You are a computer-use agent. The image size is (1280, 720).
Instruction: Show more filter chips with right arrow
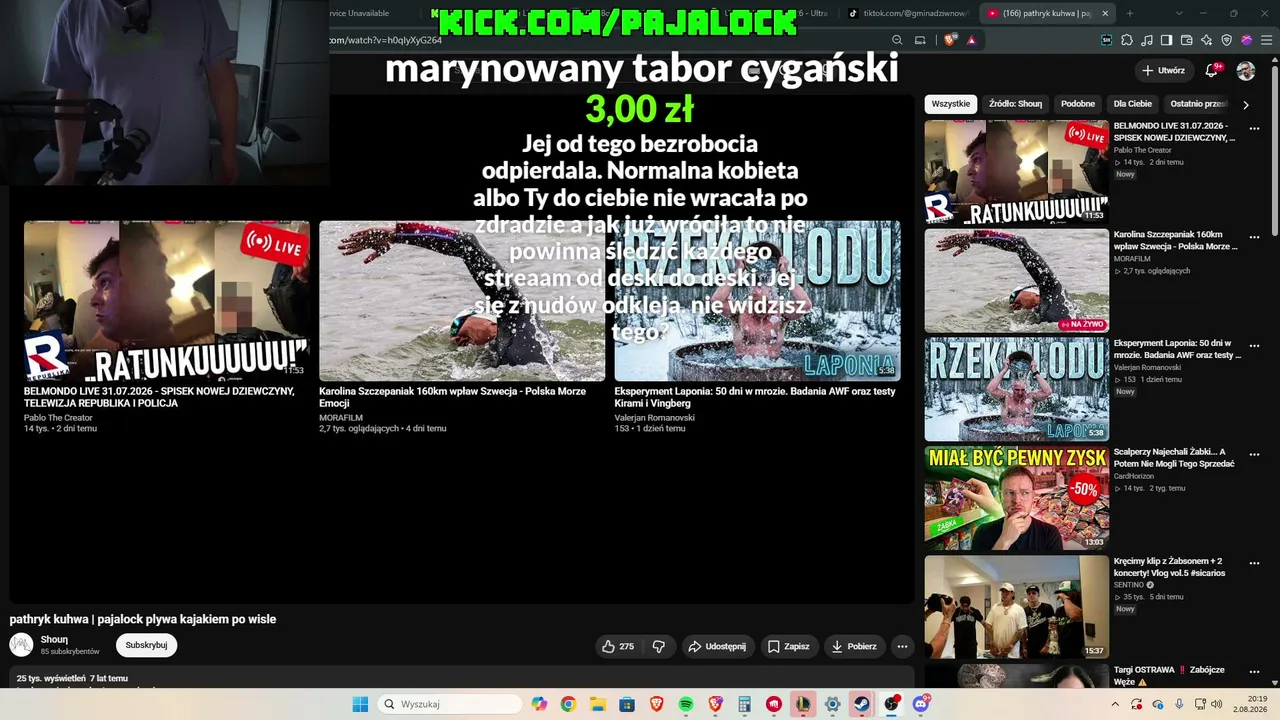pos(1246,104)
